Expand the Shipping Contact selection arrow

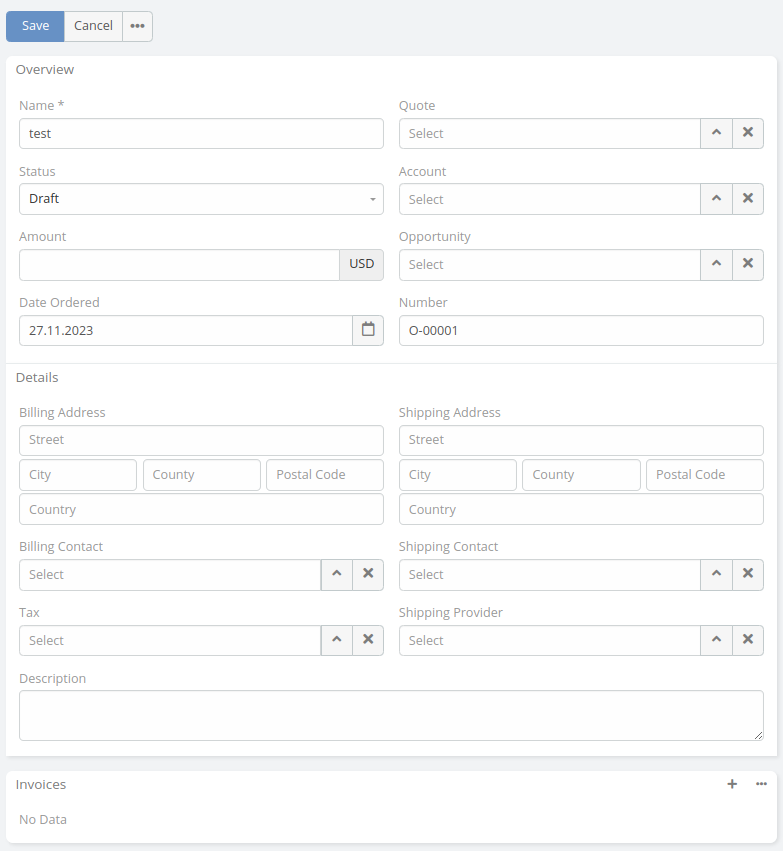(x=716, y=575)
